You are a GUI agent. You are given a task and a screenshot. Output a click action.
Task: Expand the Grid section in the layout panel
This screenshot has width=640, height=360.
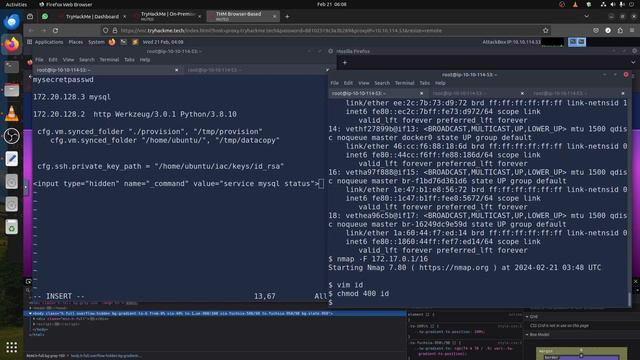click(527, 317)
